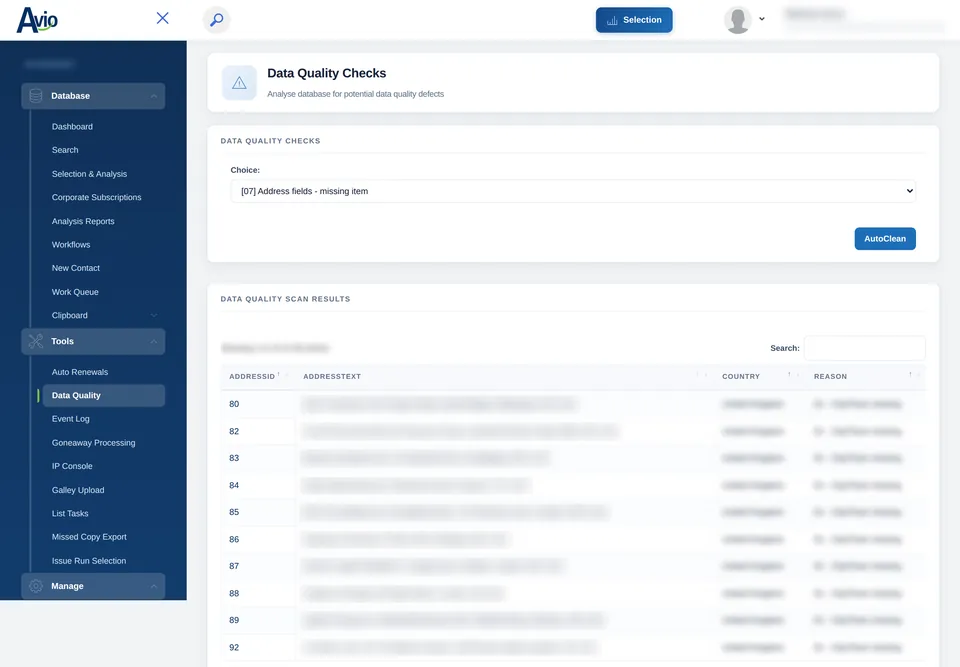The image size is (960, 667).
Task: Click the Manage gear icon
Action: (36, 586)
